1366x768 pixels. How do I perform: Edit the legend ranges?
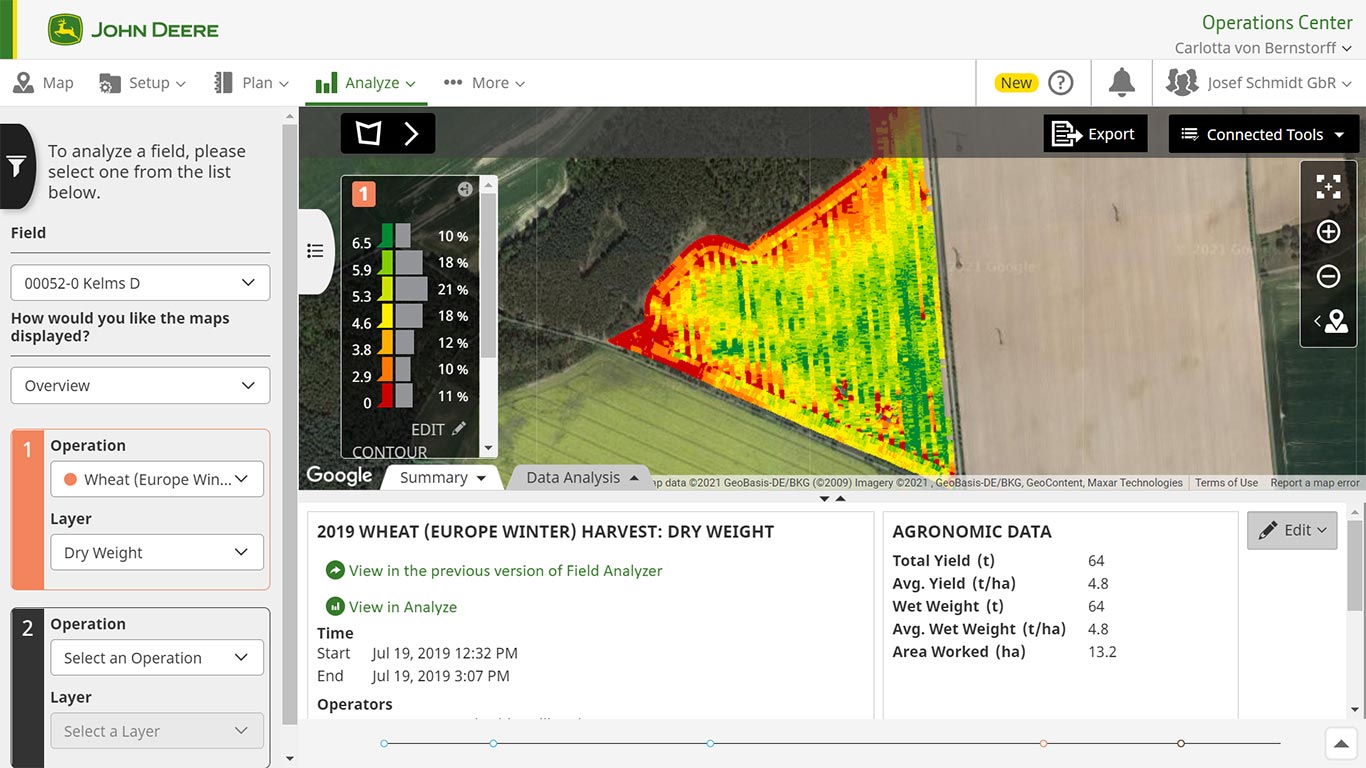click(x=438, y=429)
